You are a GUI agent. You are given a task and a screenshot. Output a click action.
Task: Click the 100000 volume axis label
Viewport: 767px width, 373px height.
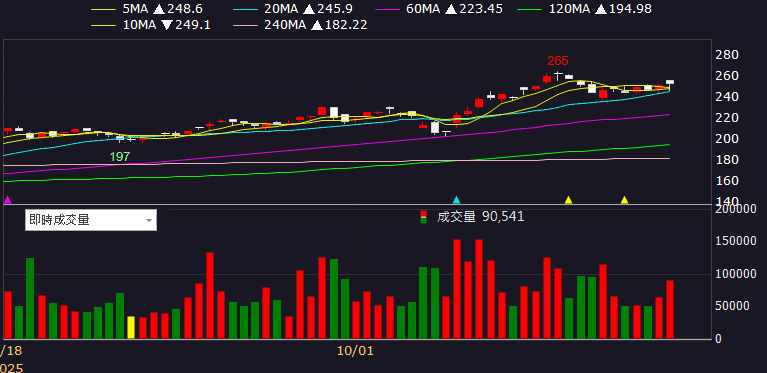735,274
